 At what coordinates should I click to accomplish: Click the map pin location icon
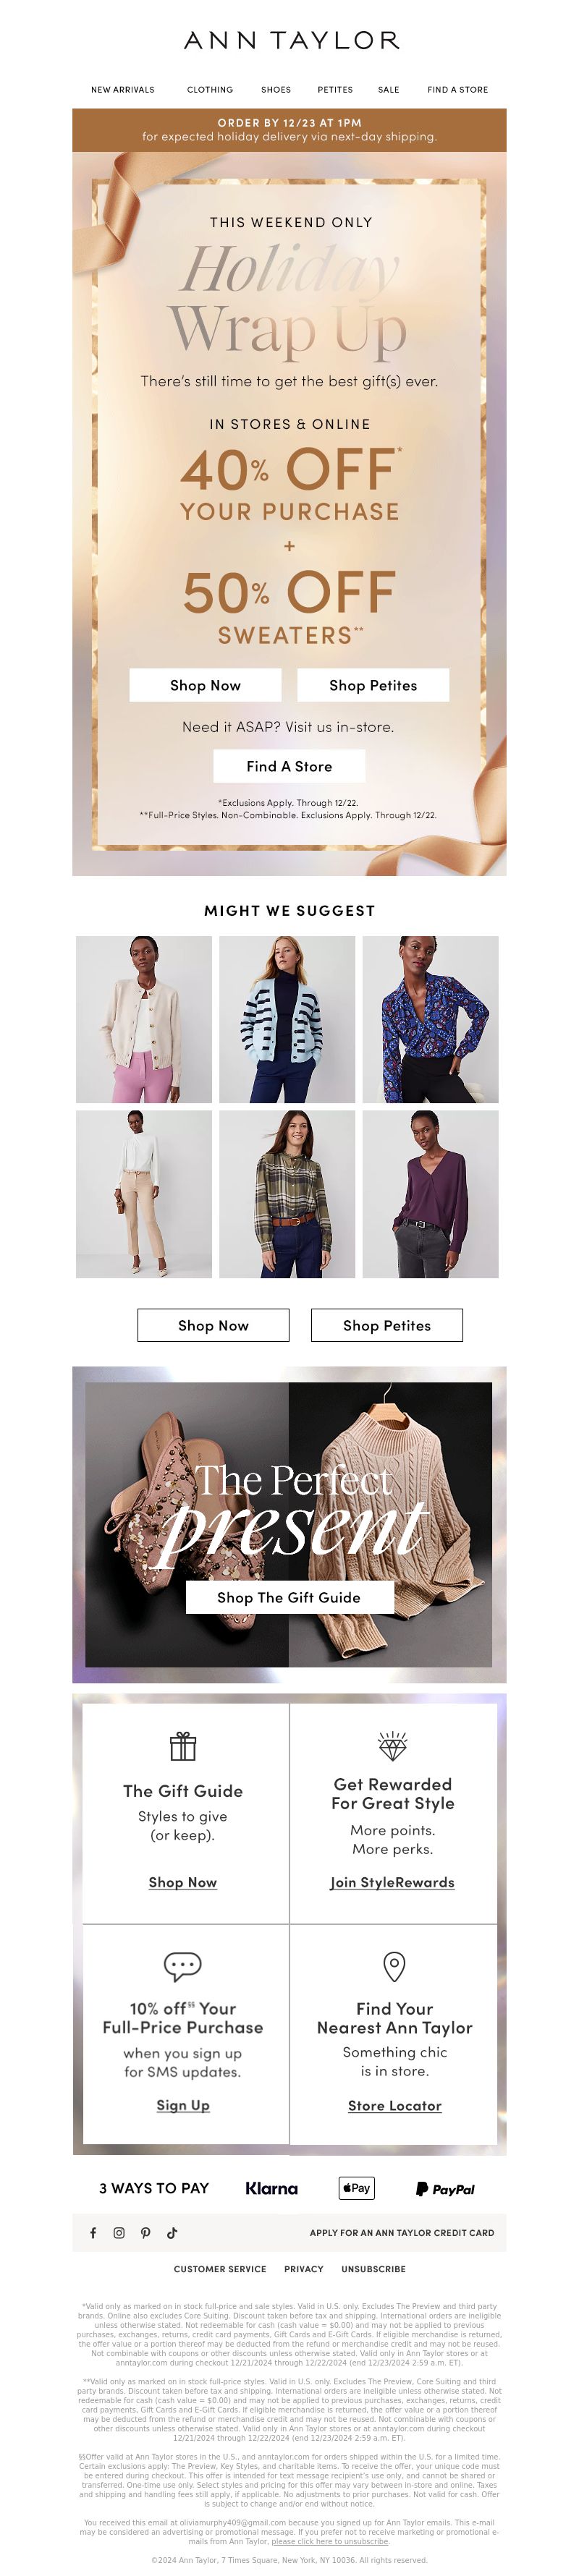(x=395, y=1966)
